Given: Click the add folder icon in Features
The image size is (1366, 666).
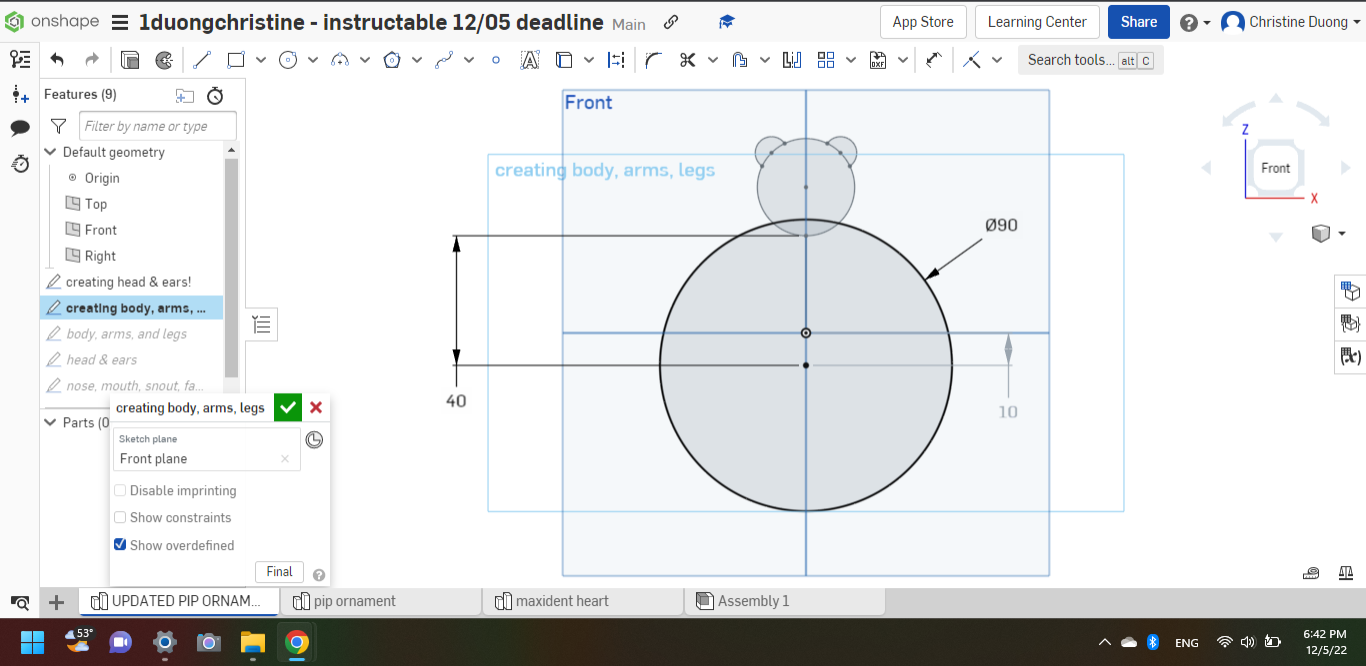Looking at the screenshot, I should pos(185,95).
